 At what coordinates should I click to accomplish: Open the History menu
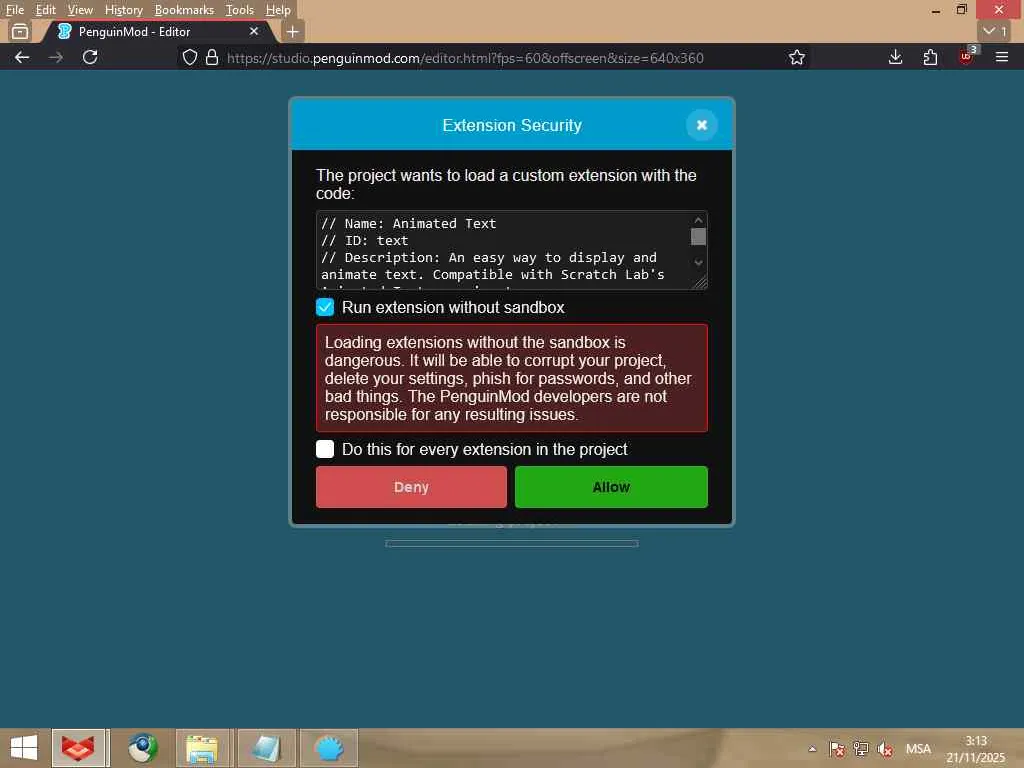pos(123,10)
